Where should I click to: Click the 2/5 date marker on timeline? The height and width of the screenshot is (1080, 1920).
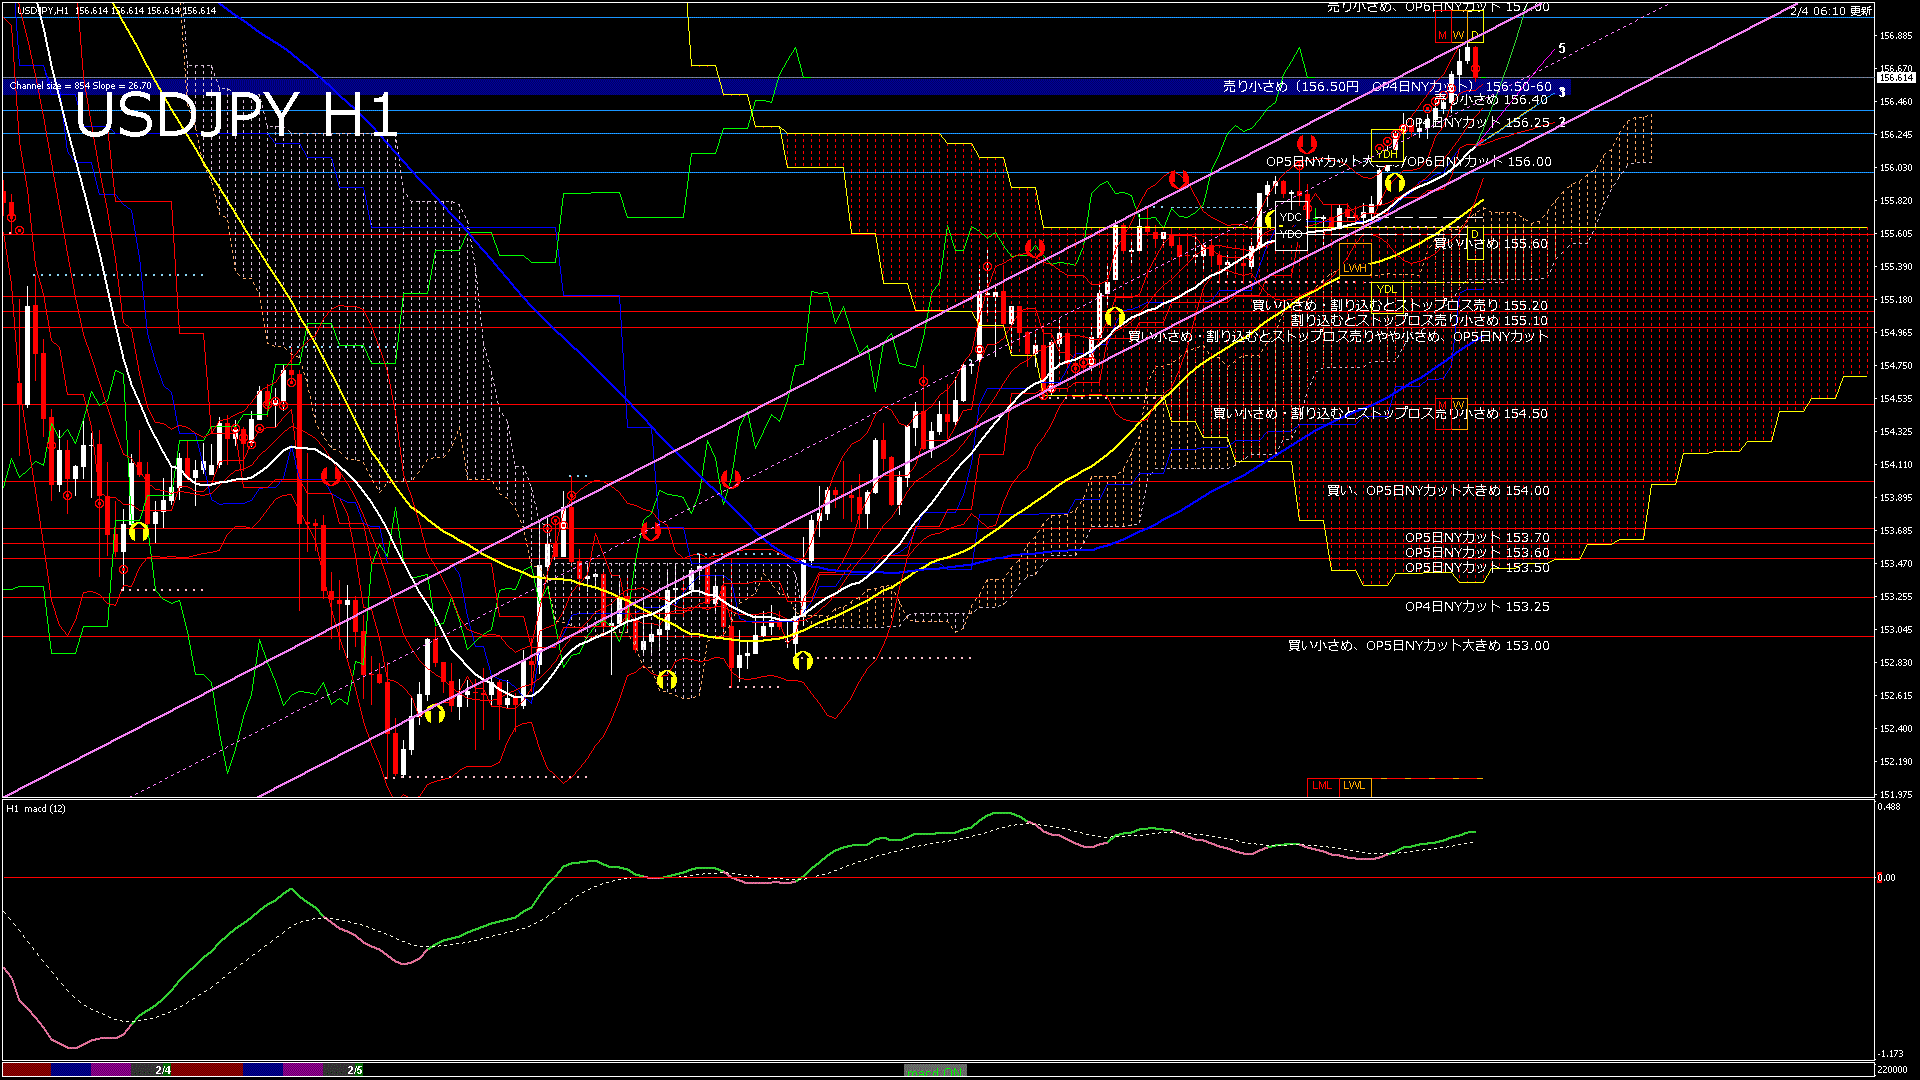pyautogui.click(x=355, y=1070)
